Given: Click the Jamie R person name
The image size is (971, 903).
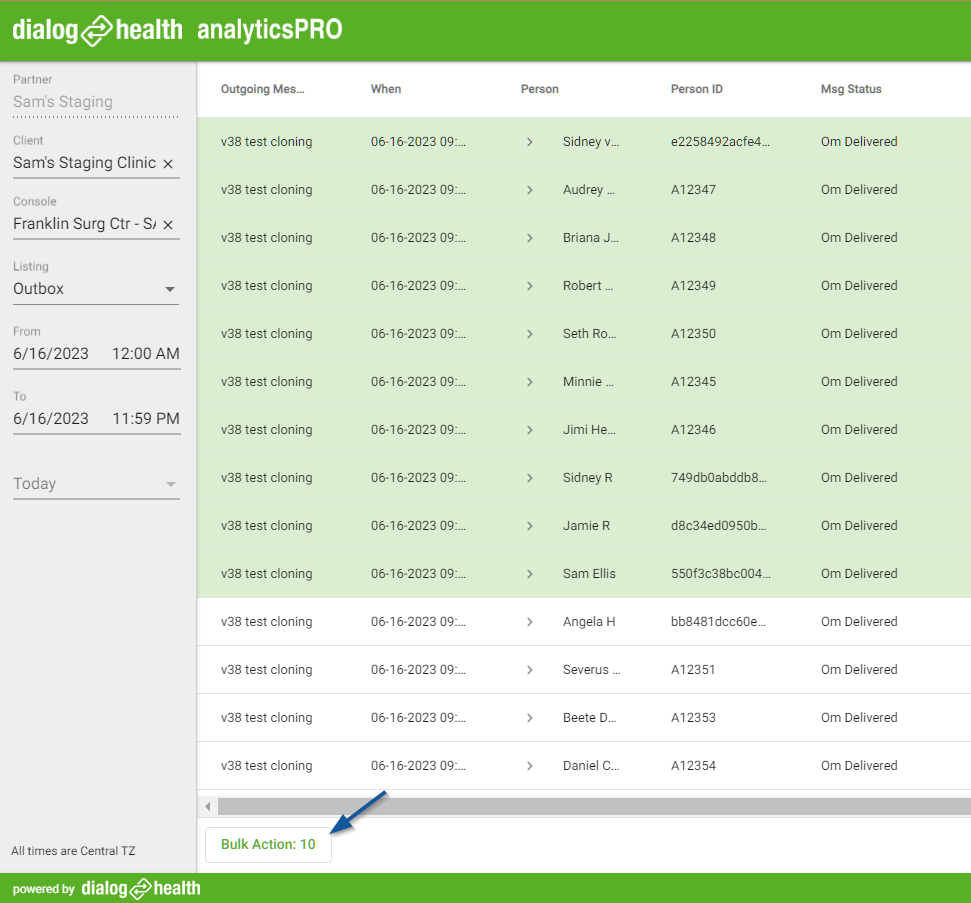Looking at the screenshot, I should pyautogui.click(x=586, y=526).
